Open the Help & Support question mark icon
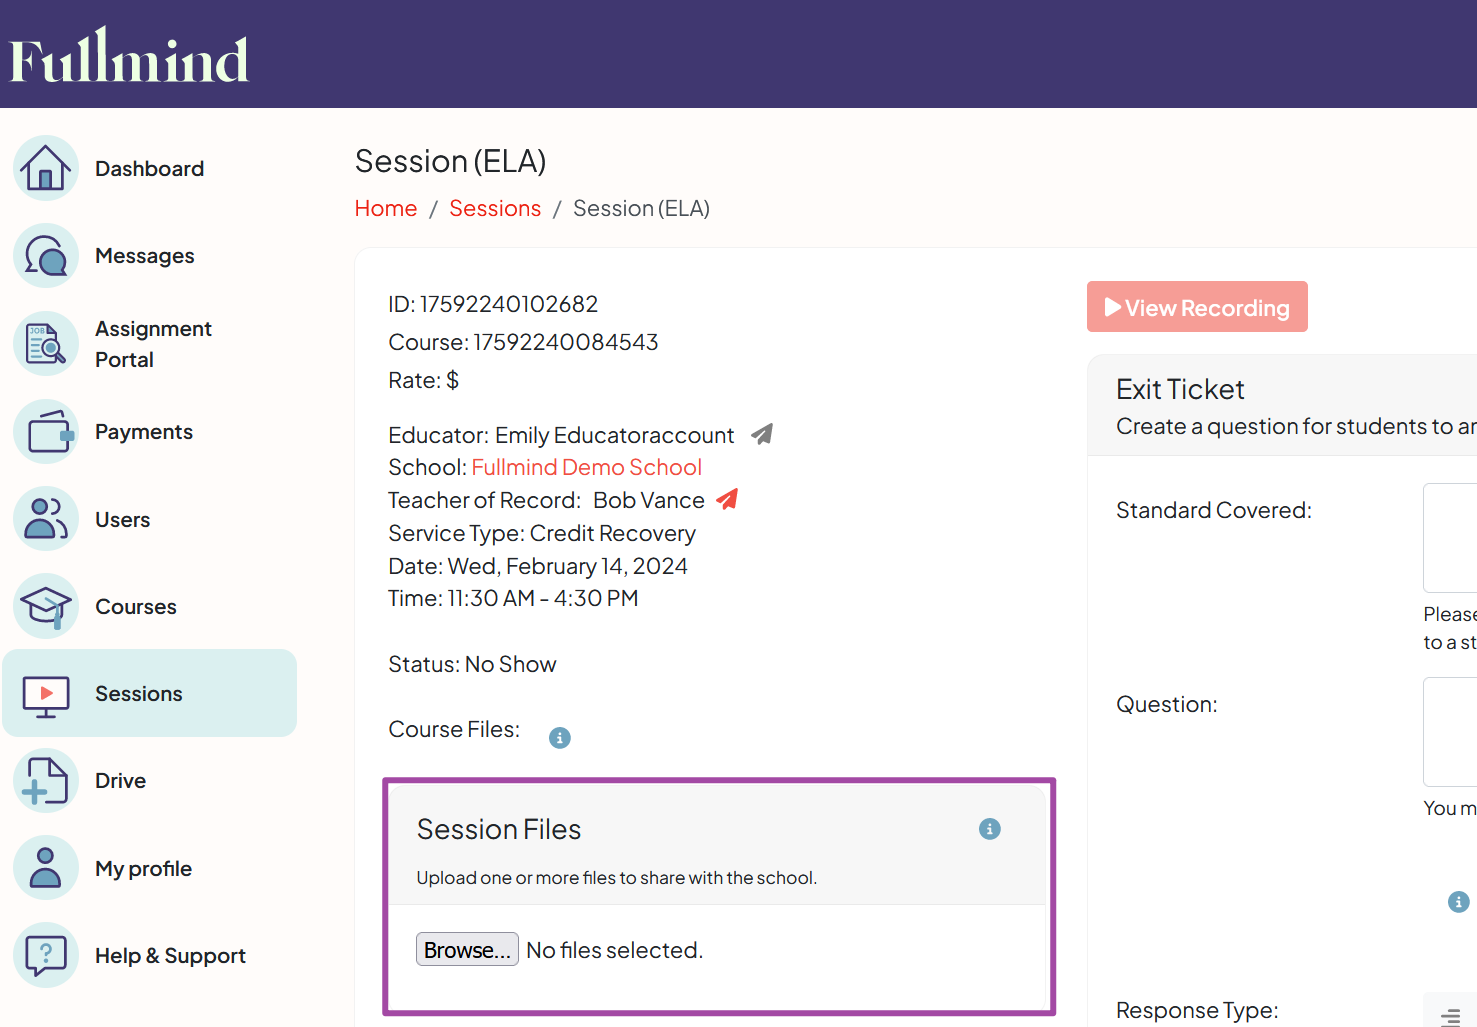 (x=45, y=955)
